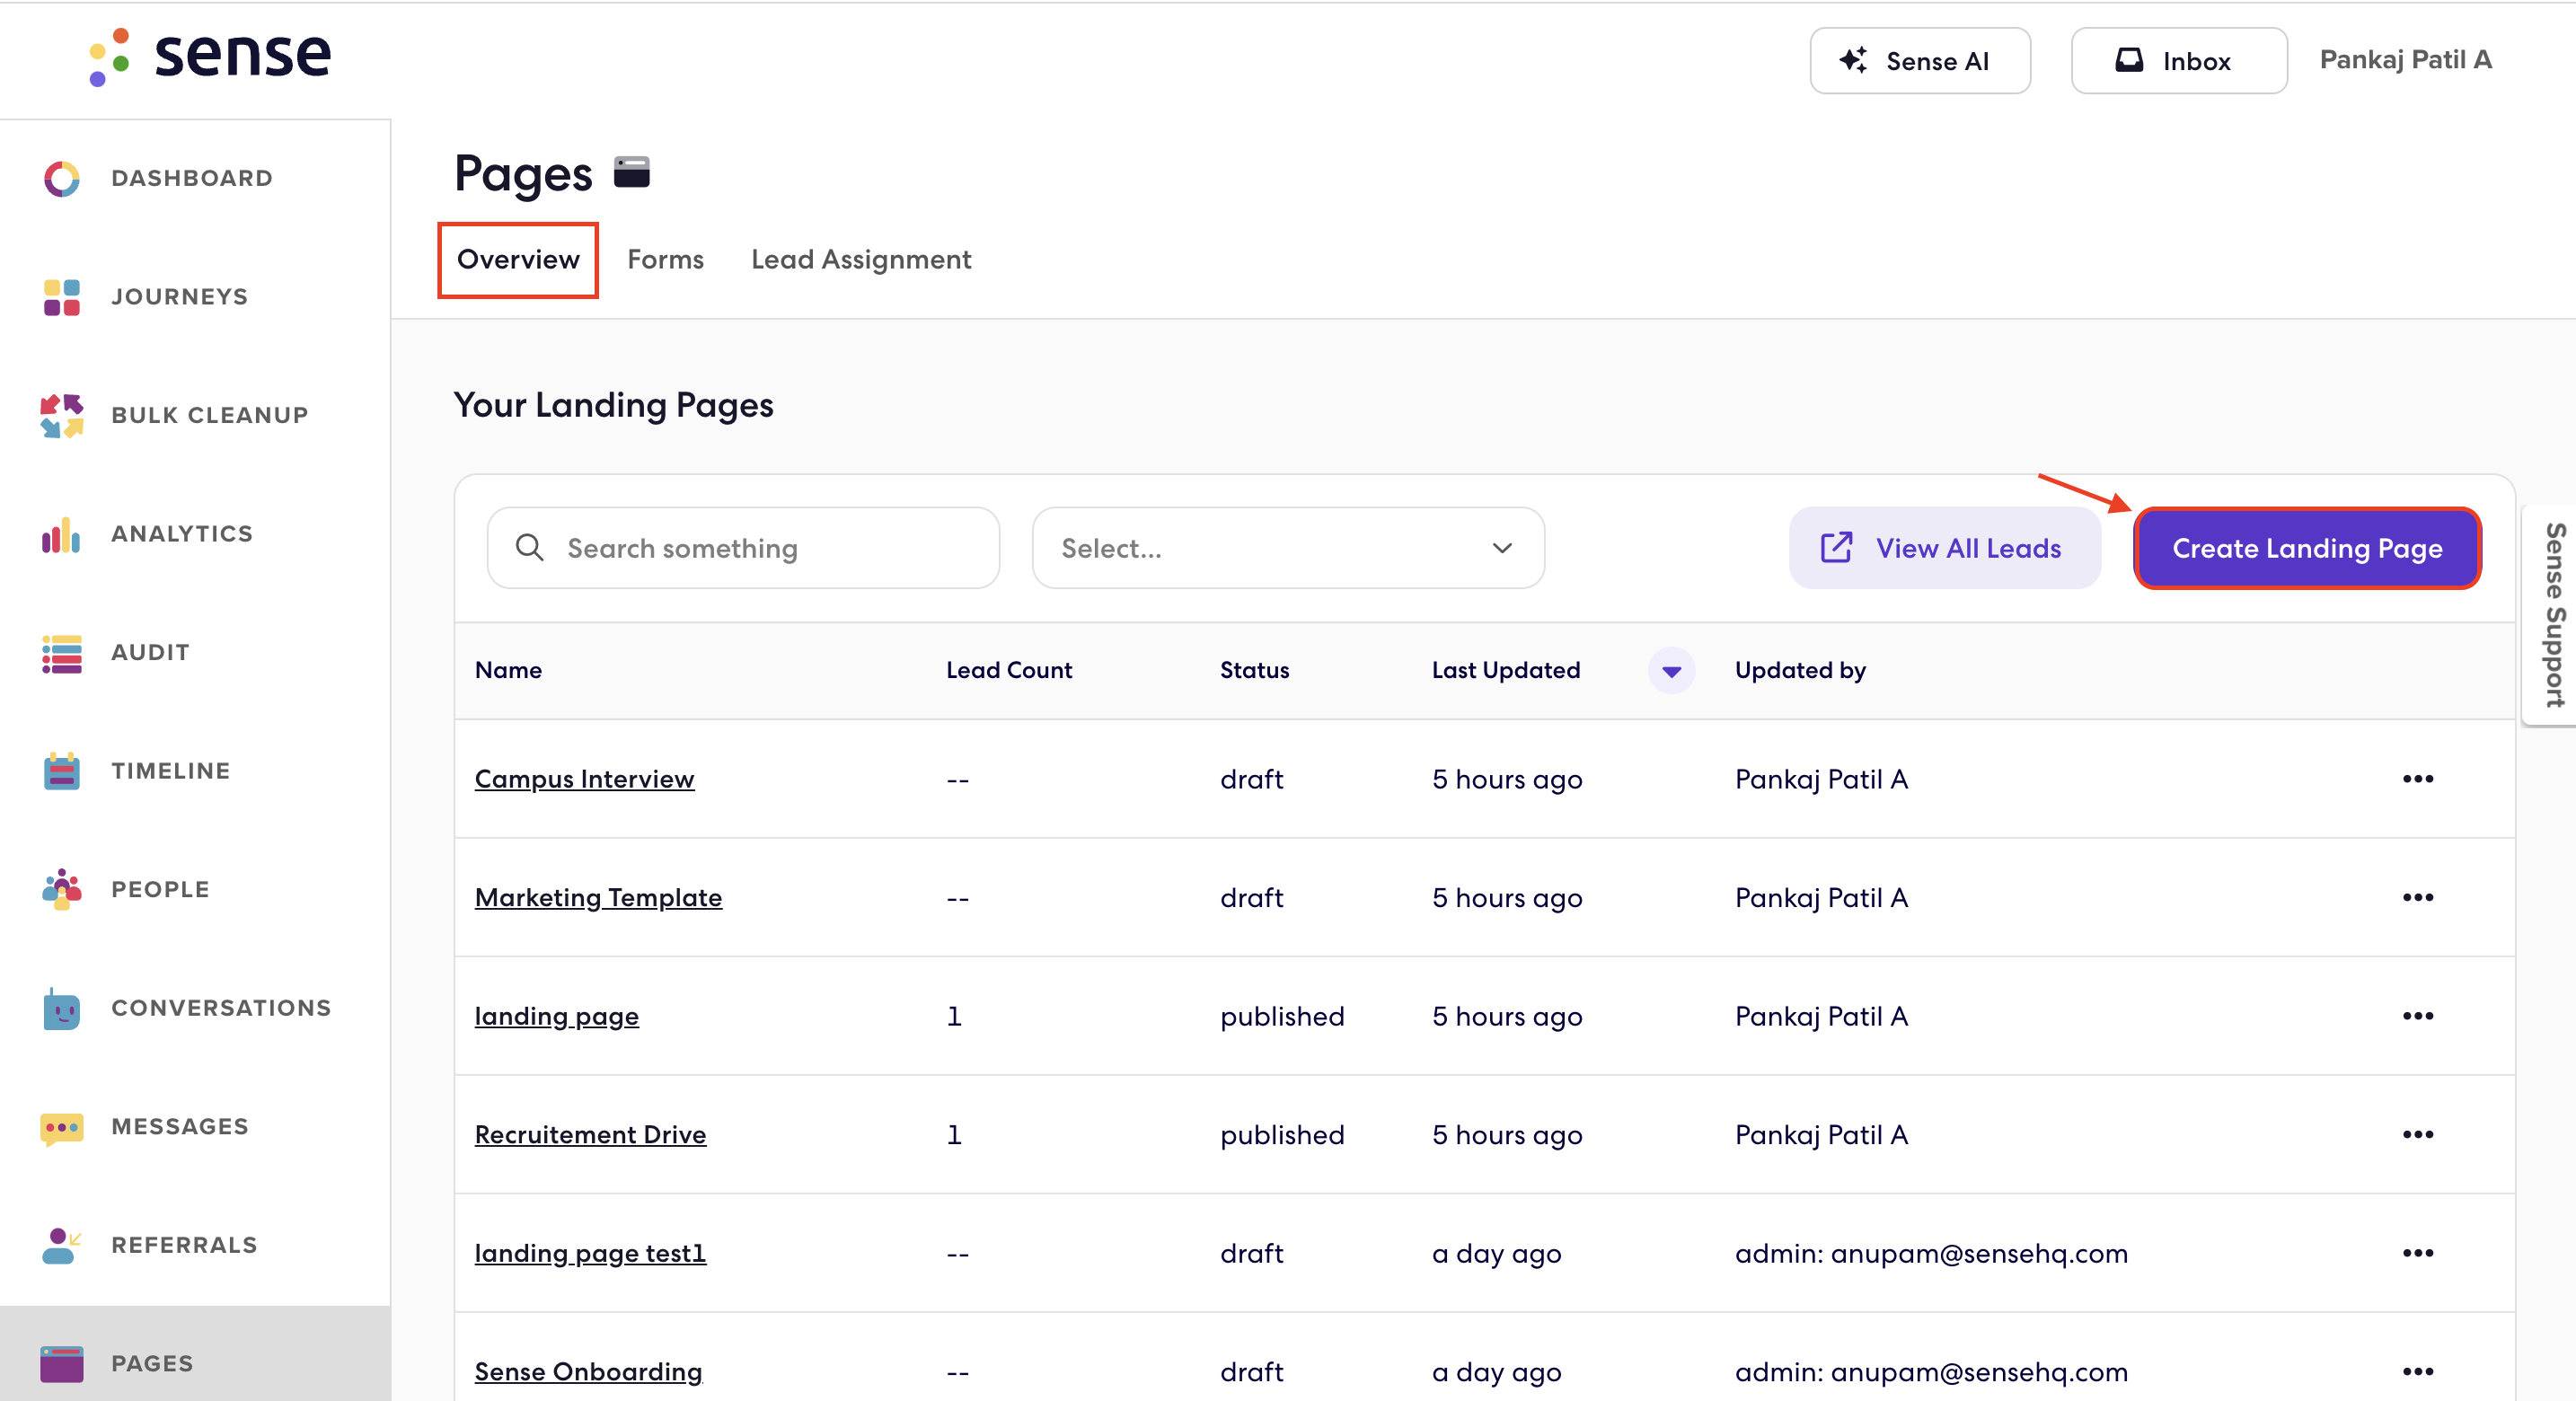Click admin email in Sense Onboarding row
Image resolution: width=2576 pixels, height=1401 pixels.
click(x=1930, y=1372)
